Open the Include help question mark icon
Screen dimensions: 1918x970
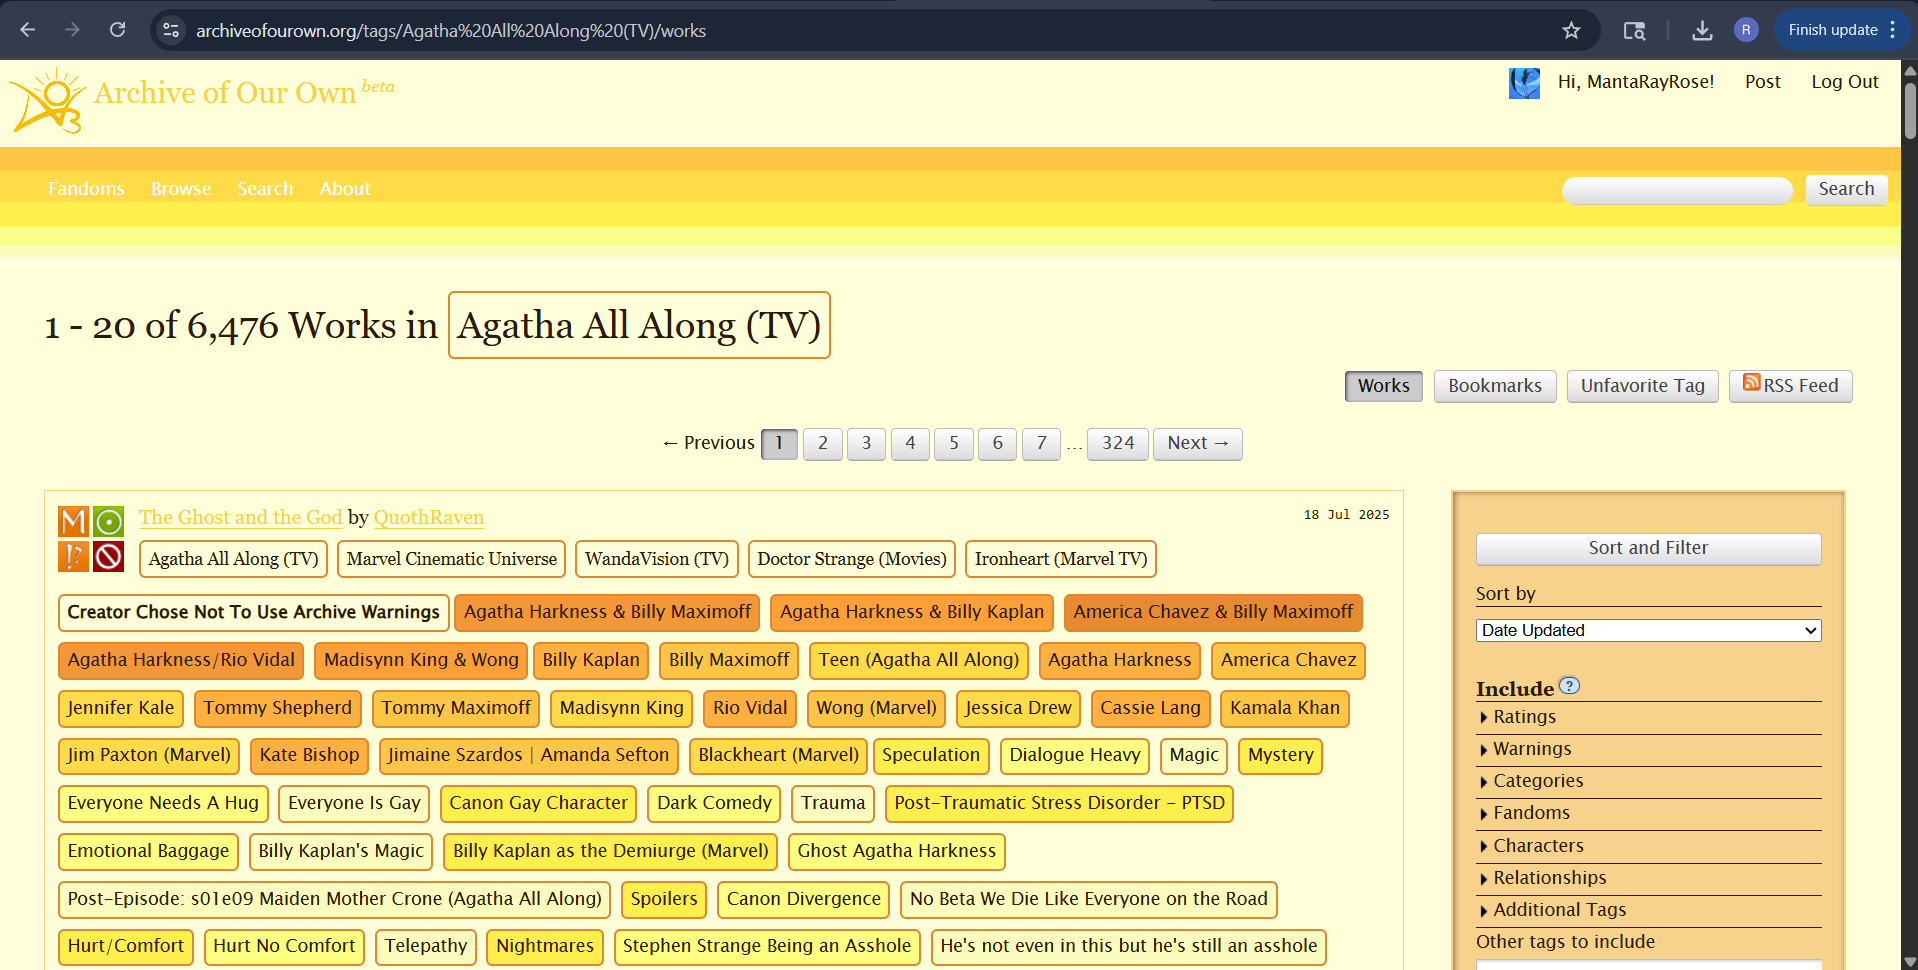point(1569,686)
